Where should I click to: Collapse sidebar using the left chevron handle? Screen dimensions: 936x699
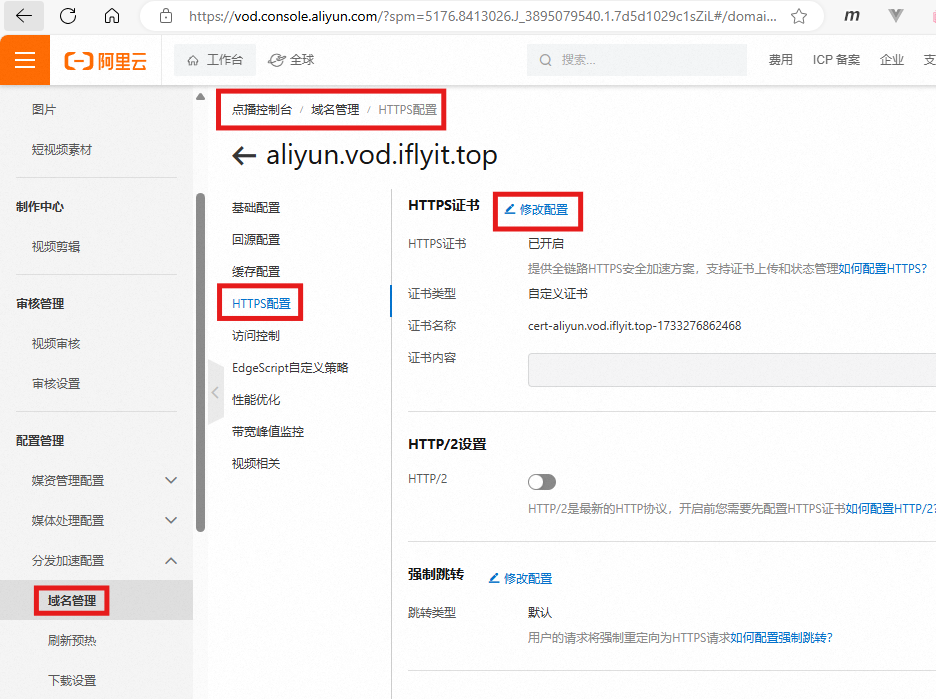click(214, 392)
